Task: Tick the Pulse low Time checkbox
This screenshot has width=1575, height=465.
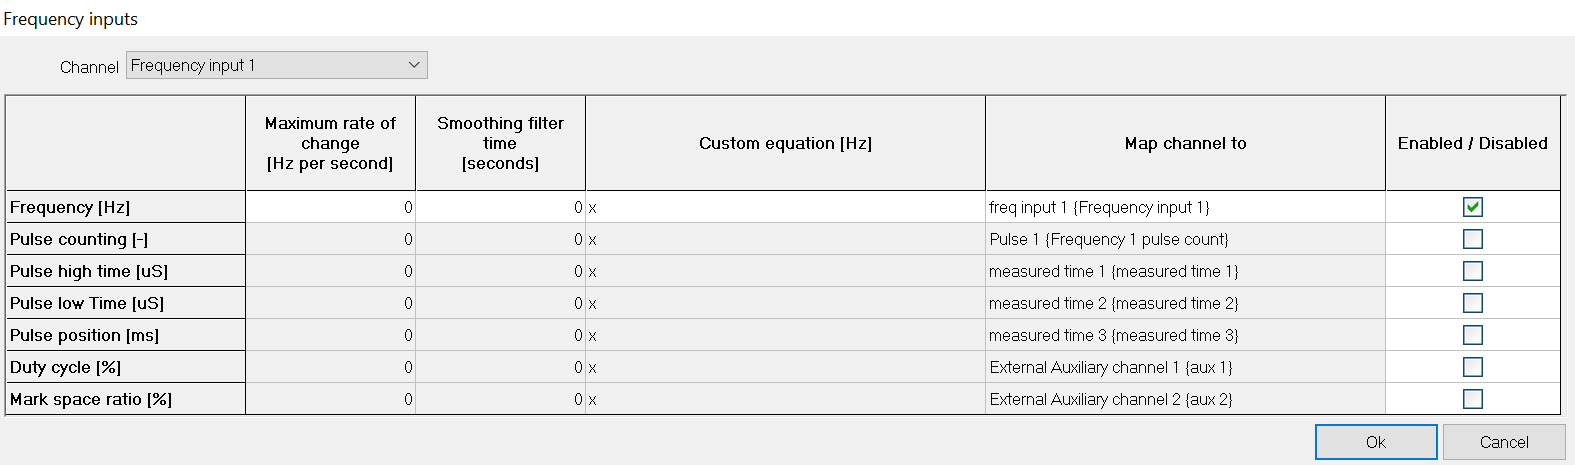Action: pyautogui.click(x=1472, y=303)
